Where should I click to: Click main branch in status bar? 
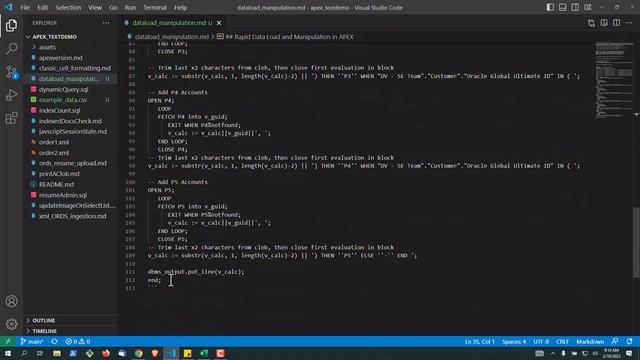(31, 342)
